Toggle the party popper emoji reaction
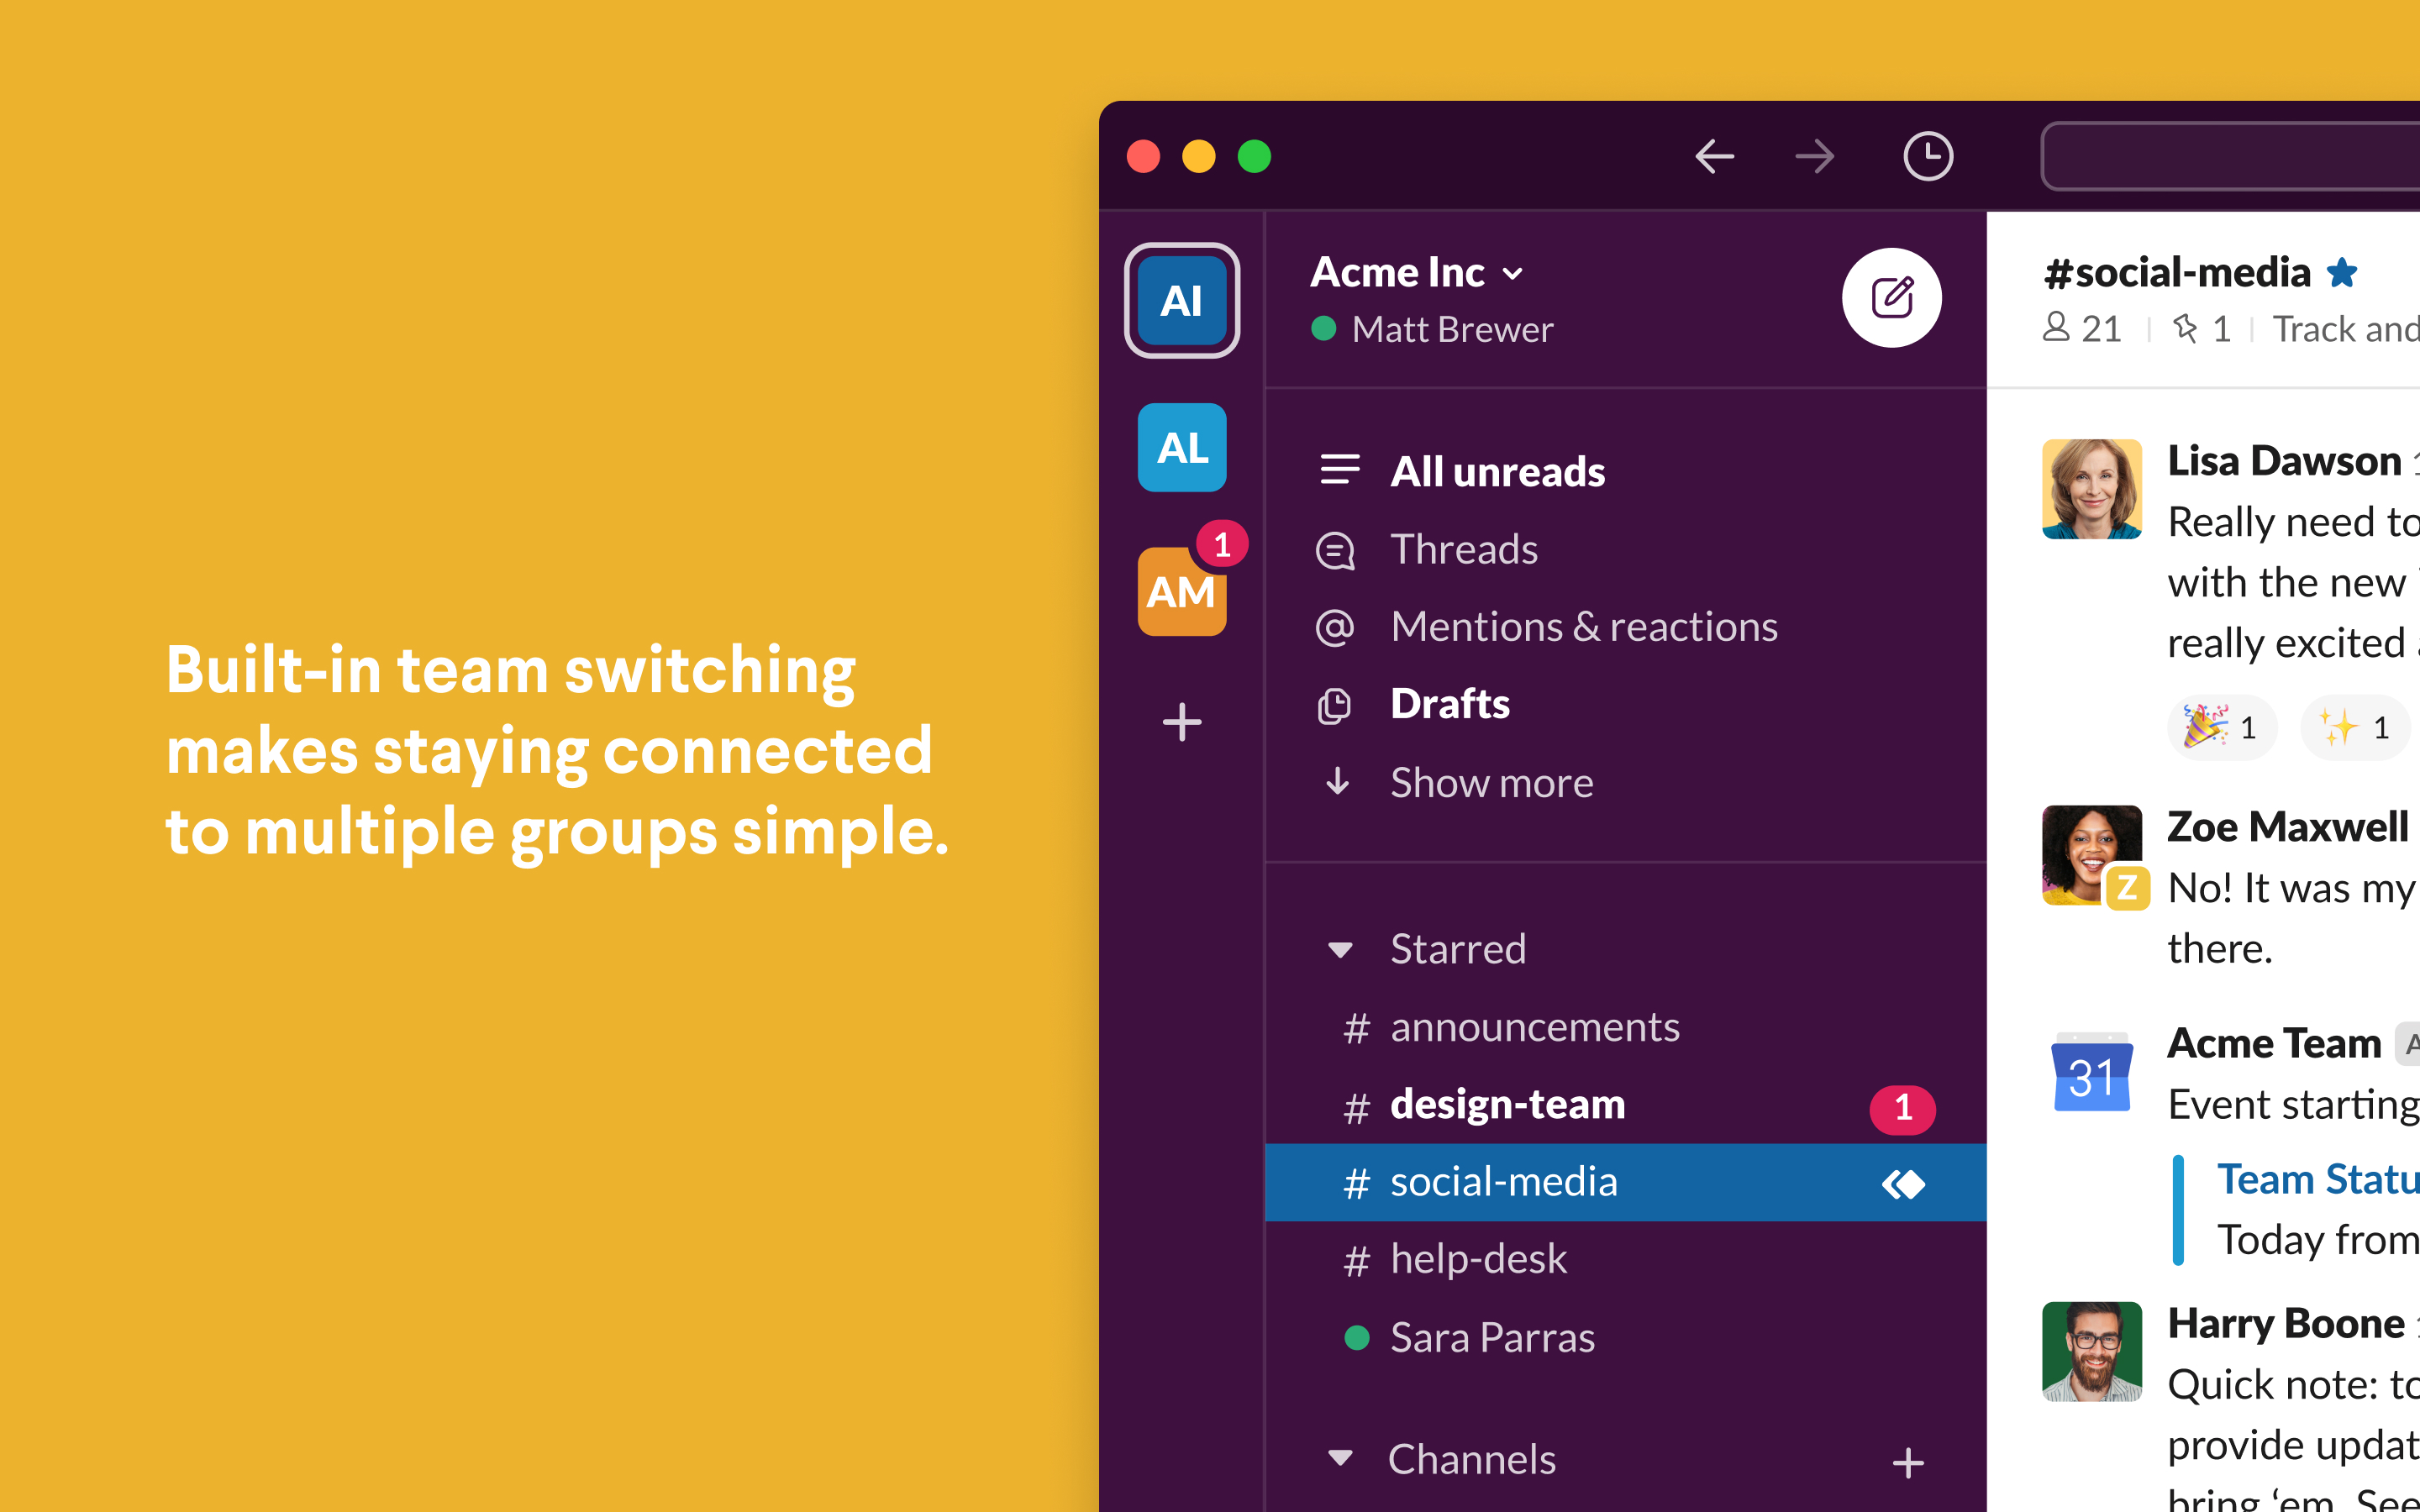The width and height of the screenshot is (2420, 1512). pos(2221,727)
